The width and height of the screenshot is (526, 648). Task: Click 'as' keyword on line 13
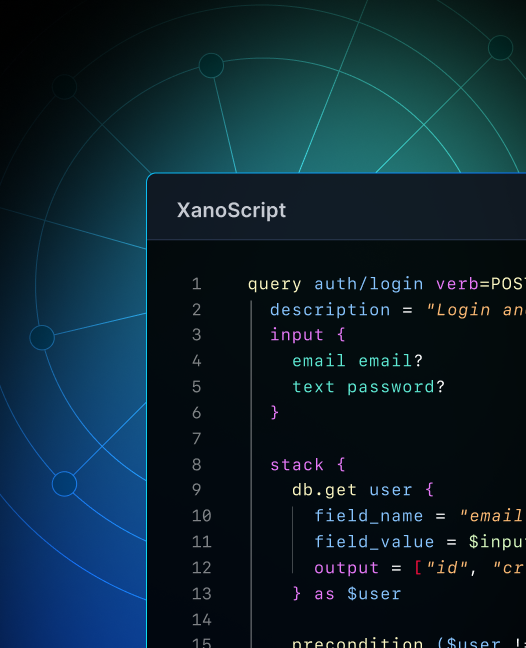tap(324, 594)
